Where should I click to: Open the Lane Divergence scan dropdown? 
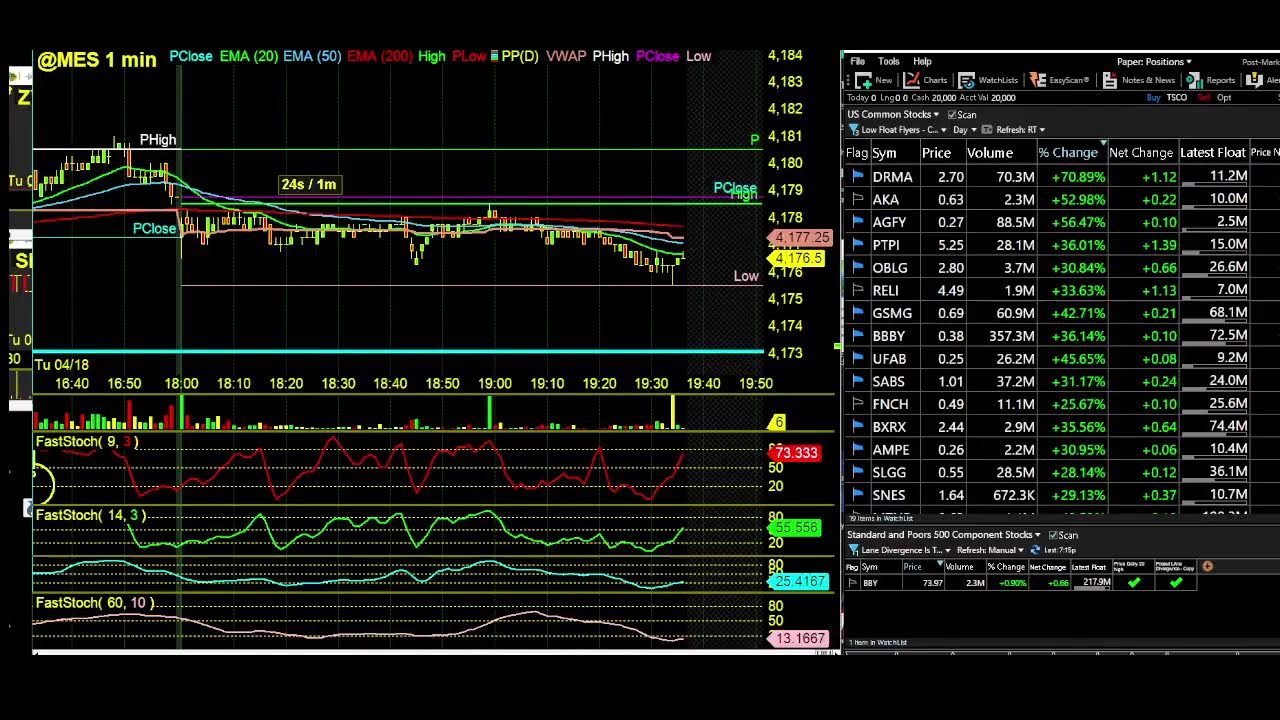click(947, 550)
